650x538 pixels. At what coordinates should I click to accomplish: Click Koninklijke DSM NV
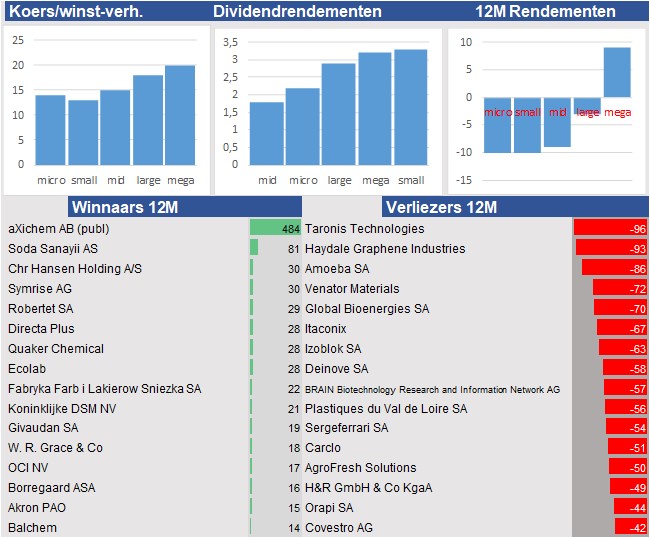coord(62,409)
